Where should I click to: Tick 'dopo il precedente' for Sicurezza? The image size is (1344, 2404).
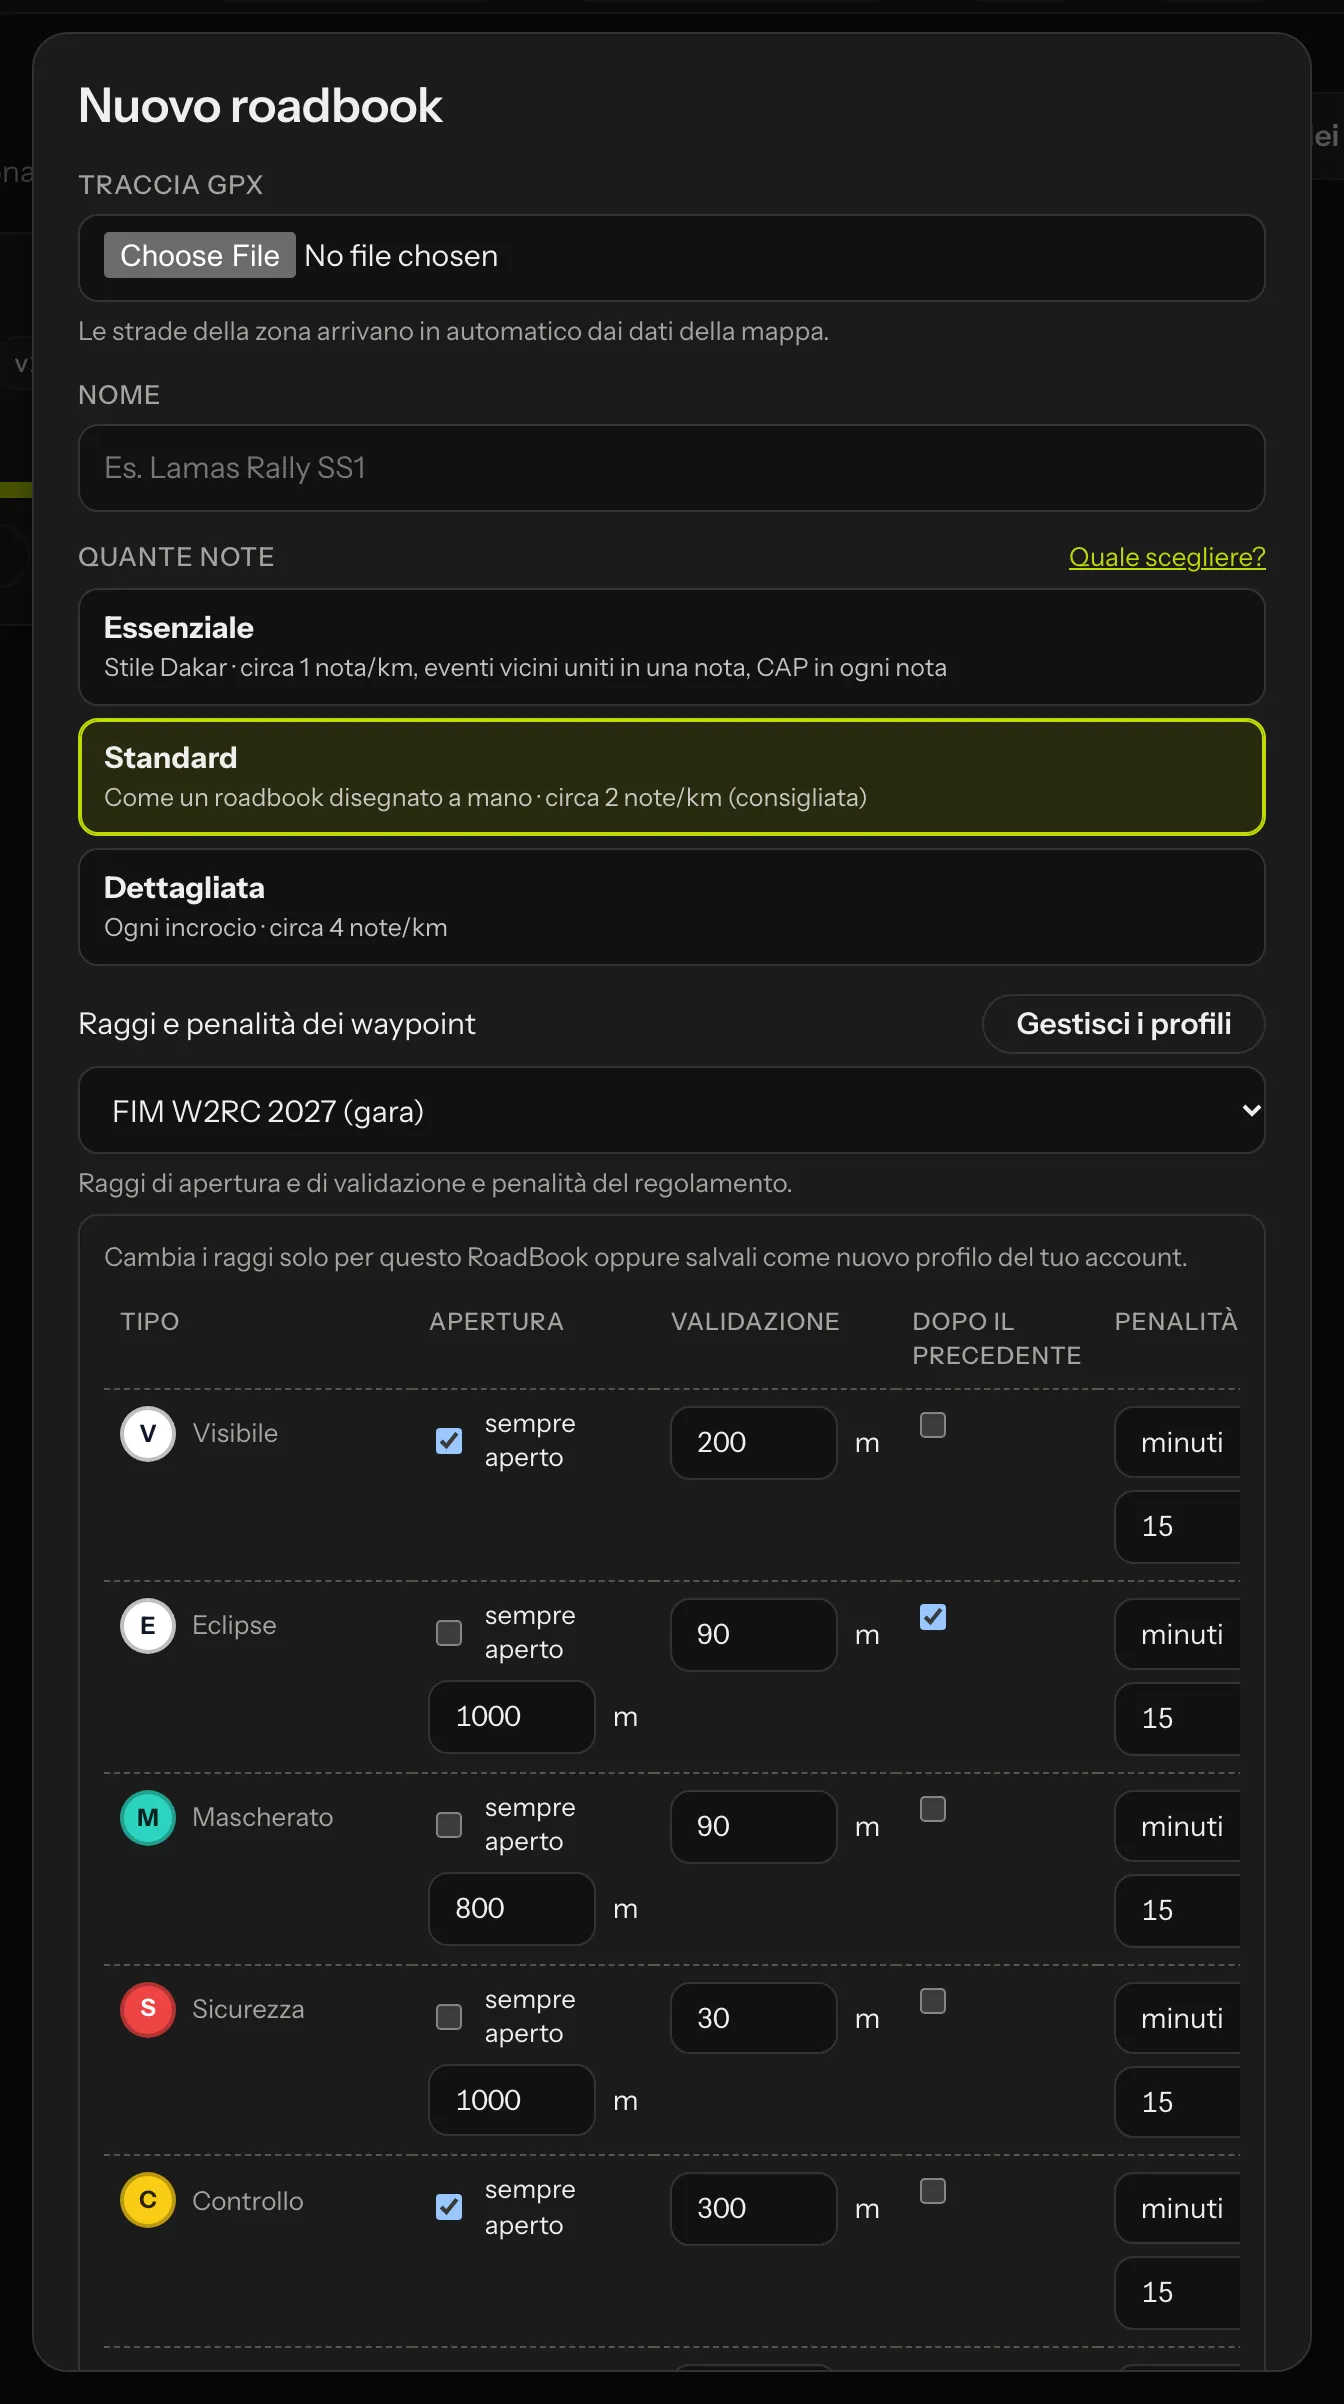tap(933, 2001)
